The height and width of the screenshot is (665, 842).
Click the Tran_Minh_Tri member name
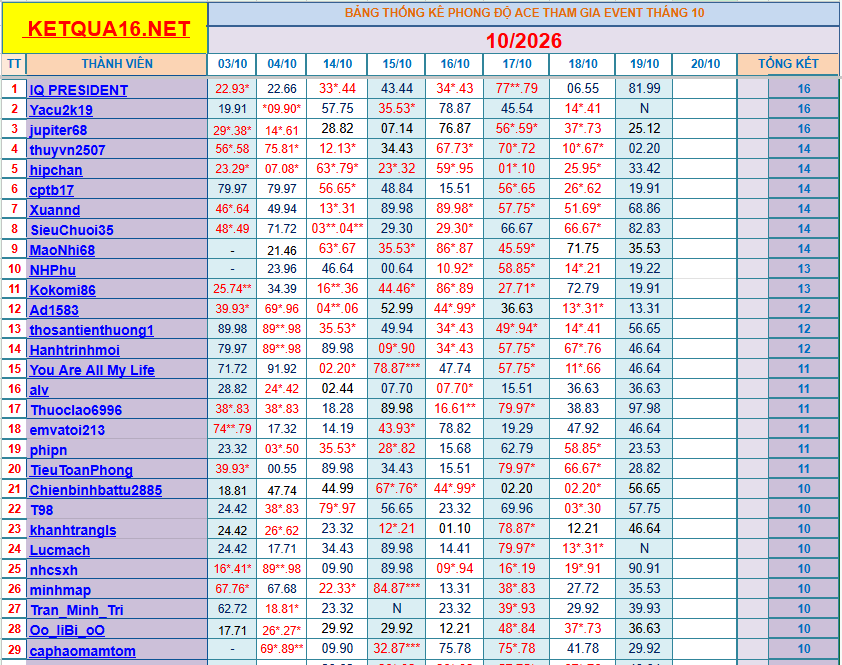[x=77, y=610]
